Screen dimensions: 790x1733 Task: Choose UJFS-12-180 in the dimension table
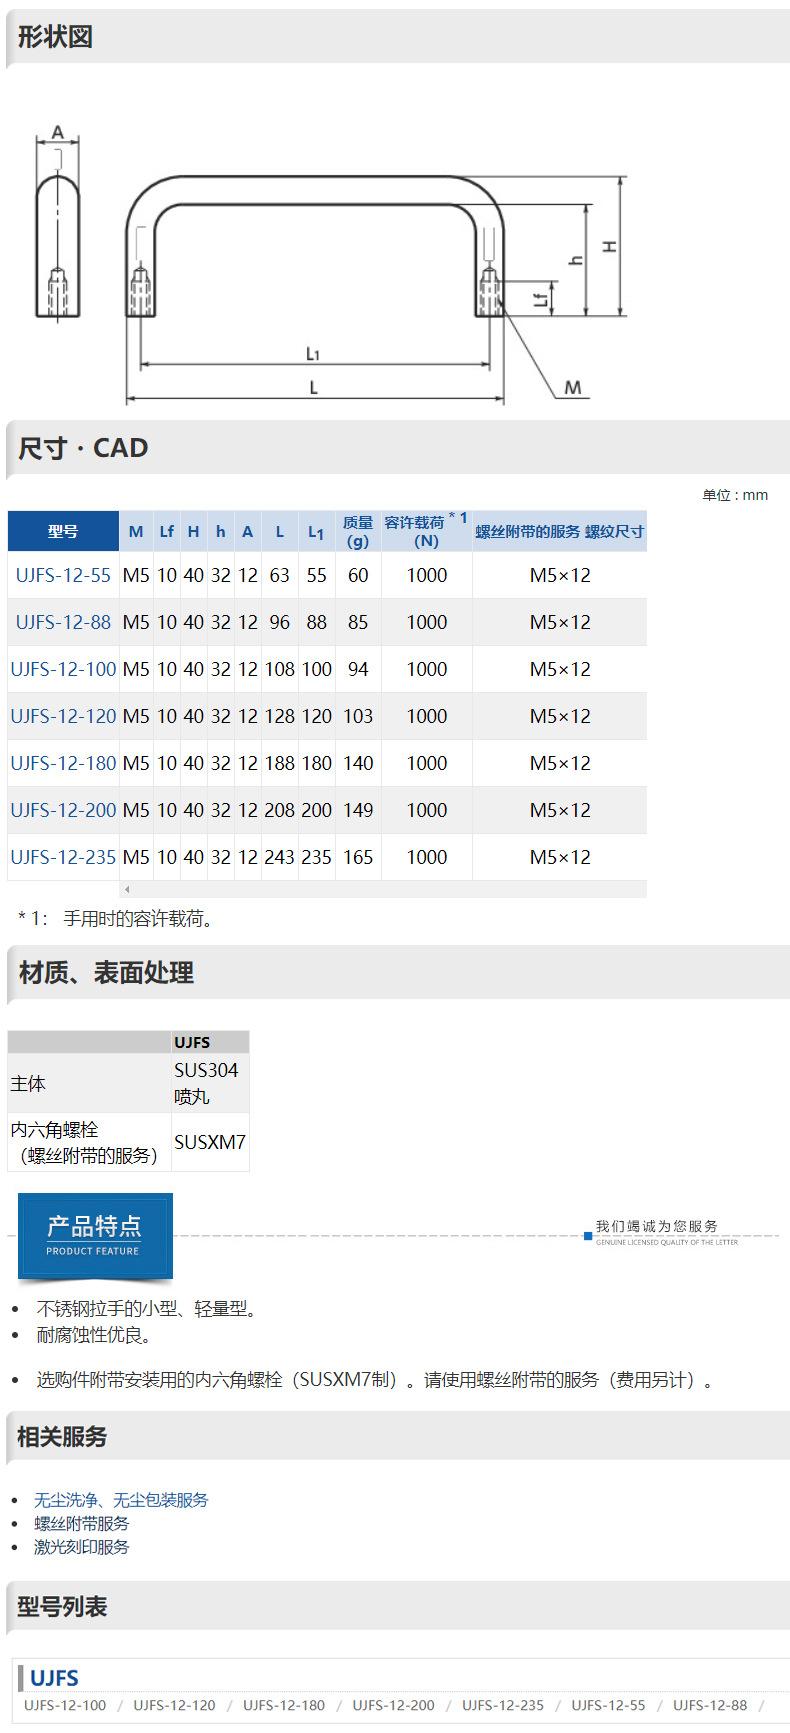(63, 763)
